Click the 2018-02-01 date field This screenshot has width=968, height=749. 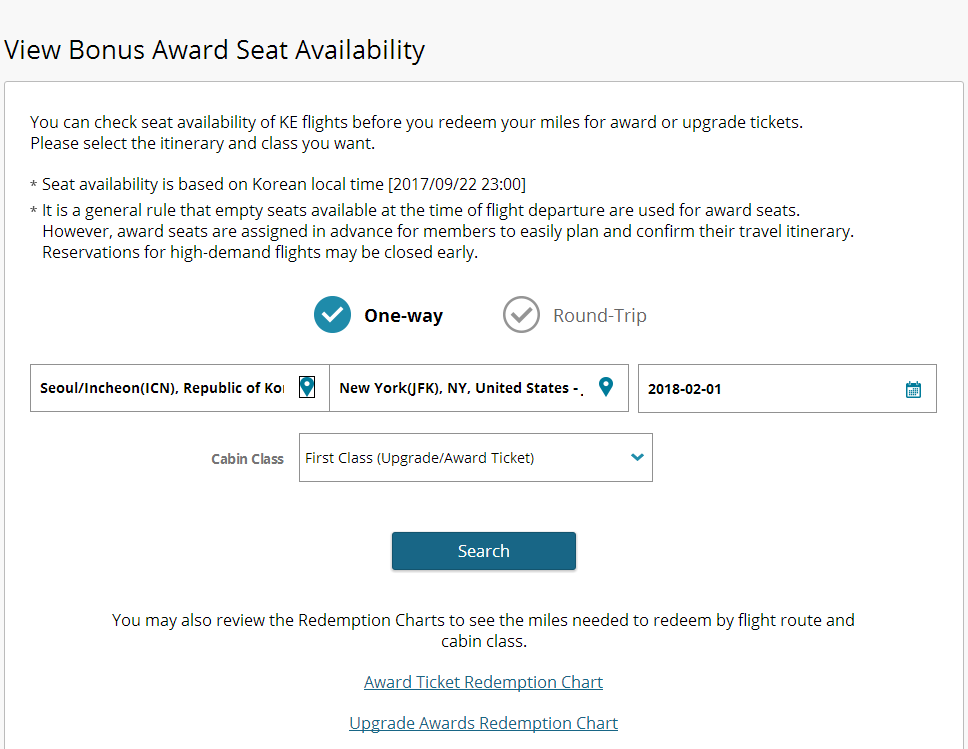click(787, 388)
